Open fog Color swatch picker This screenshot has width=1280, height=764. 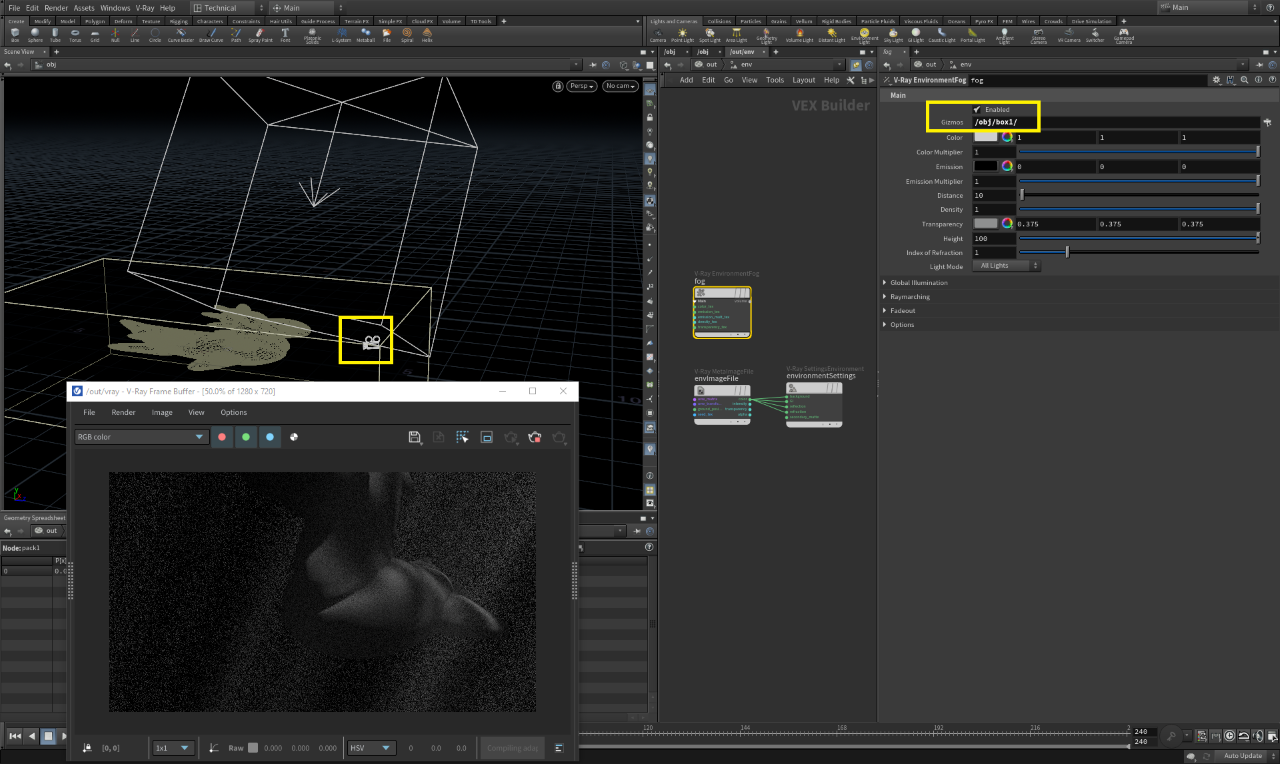985,137
